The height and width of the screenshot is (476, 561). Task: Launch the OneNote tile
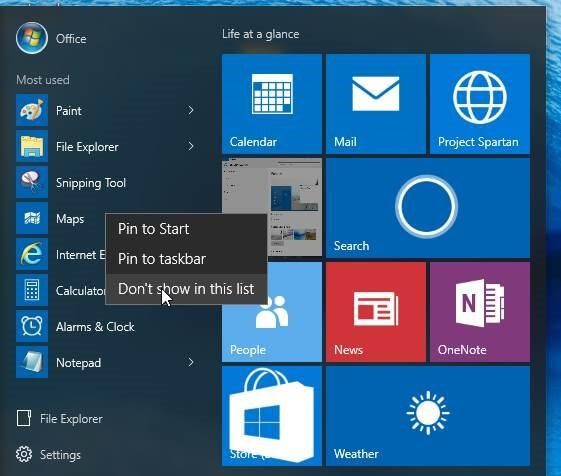pos(480,312)
